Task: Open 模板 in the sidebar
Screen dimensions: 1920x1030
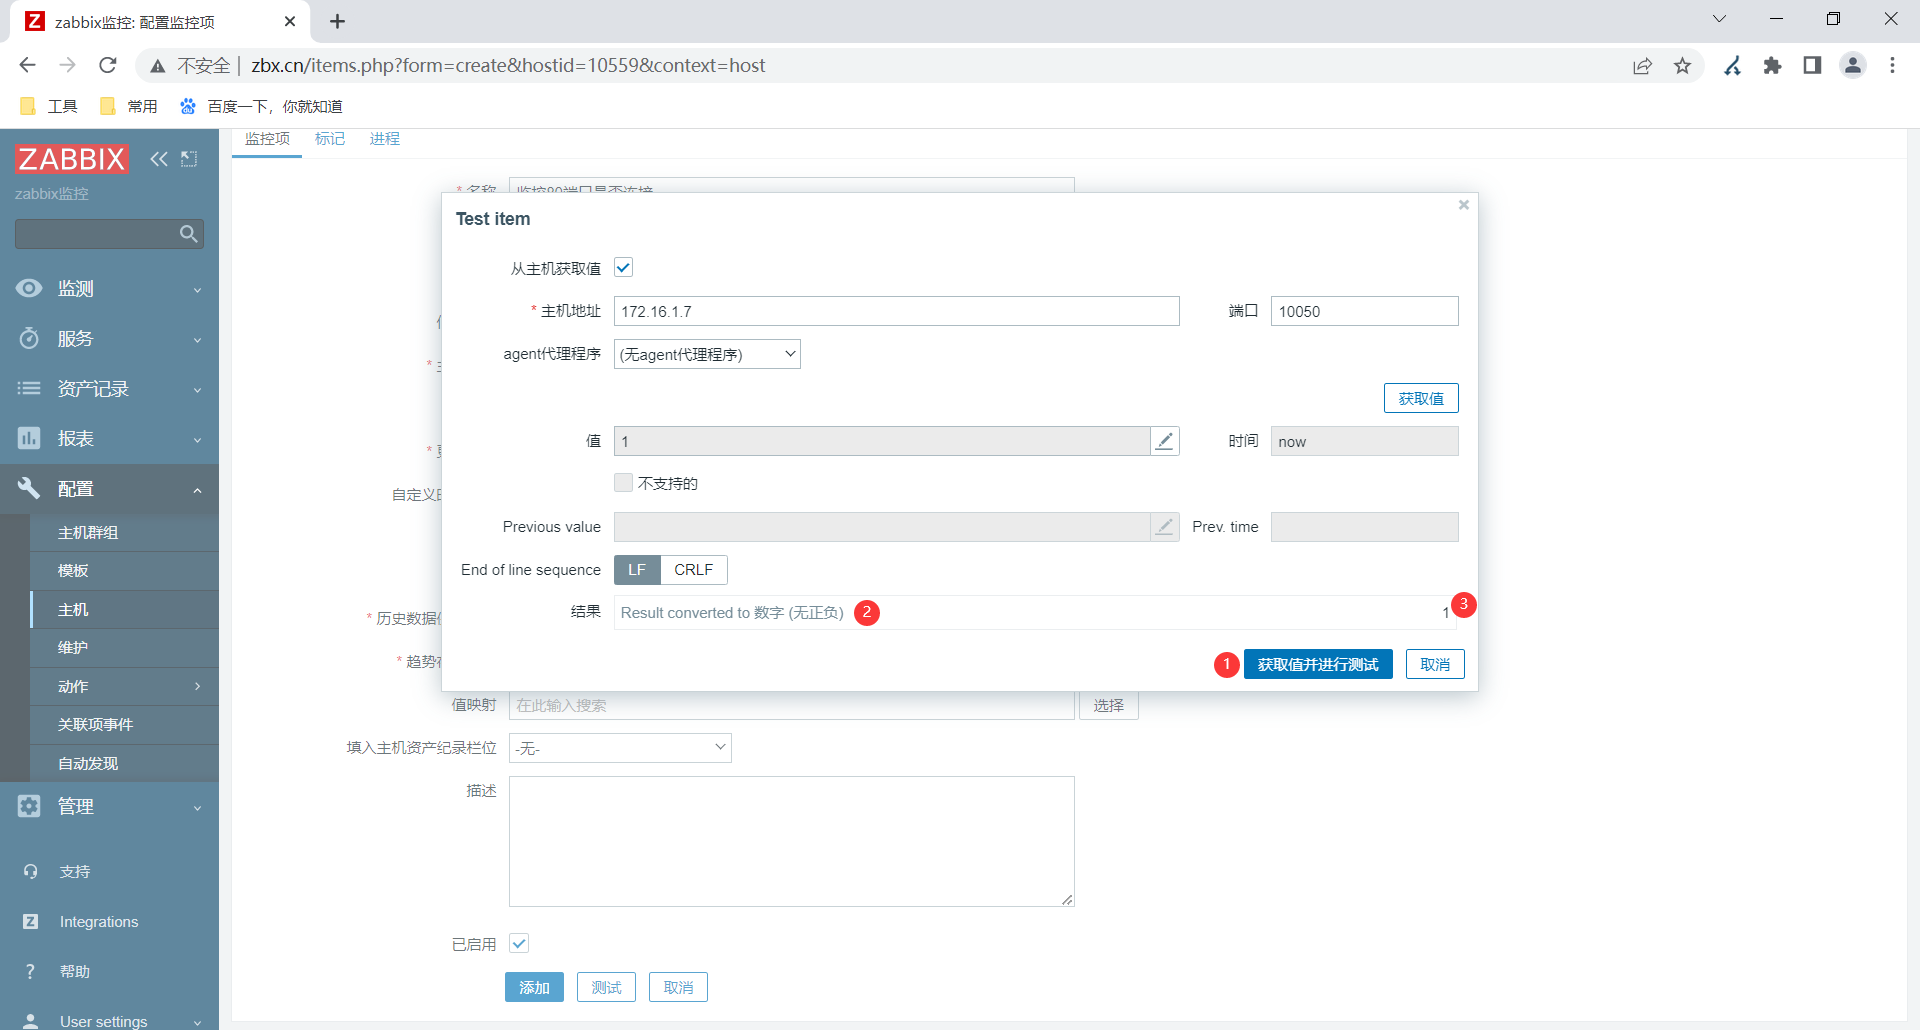Action: (124, 571)
